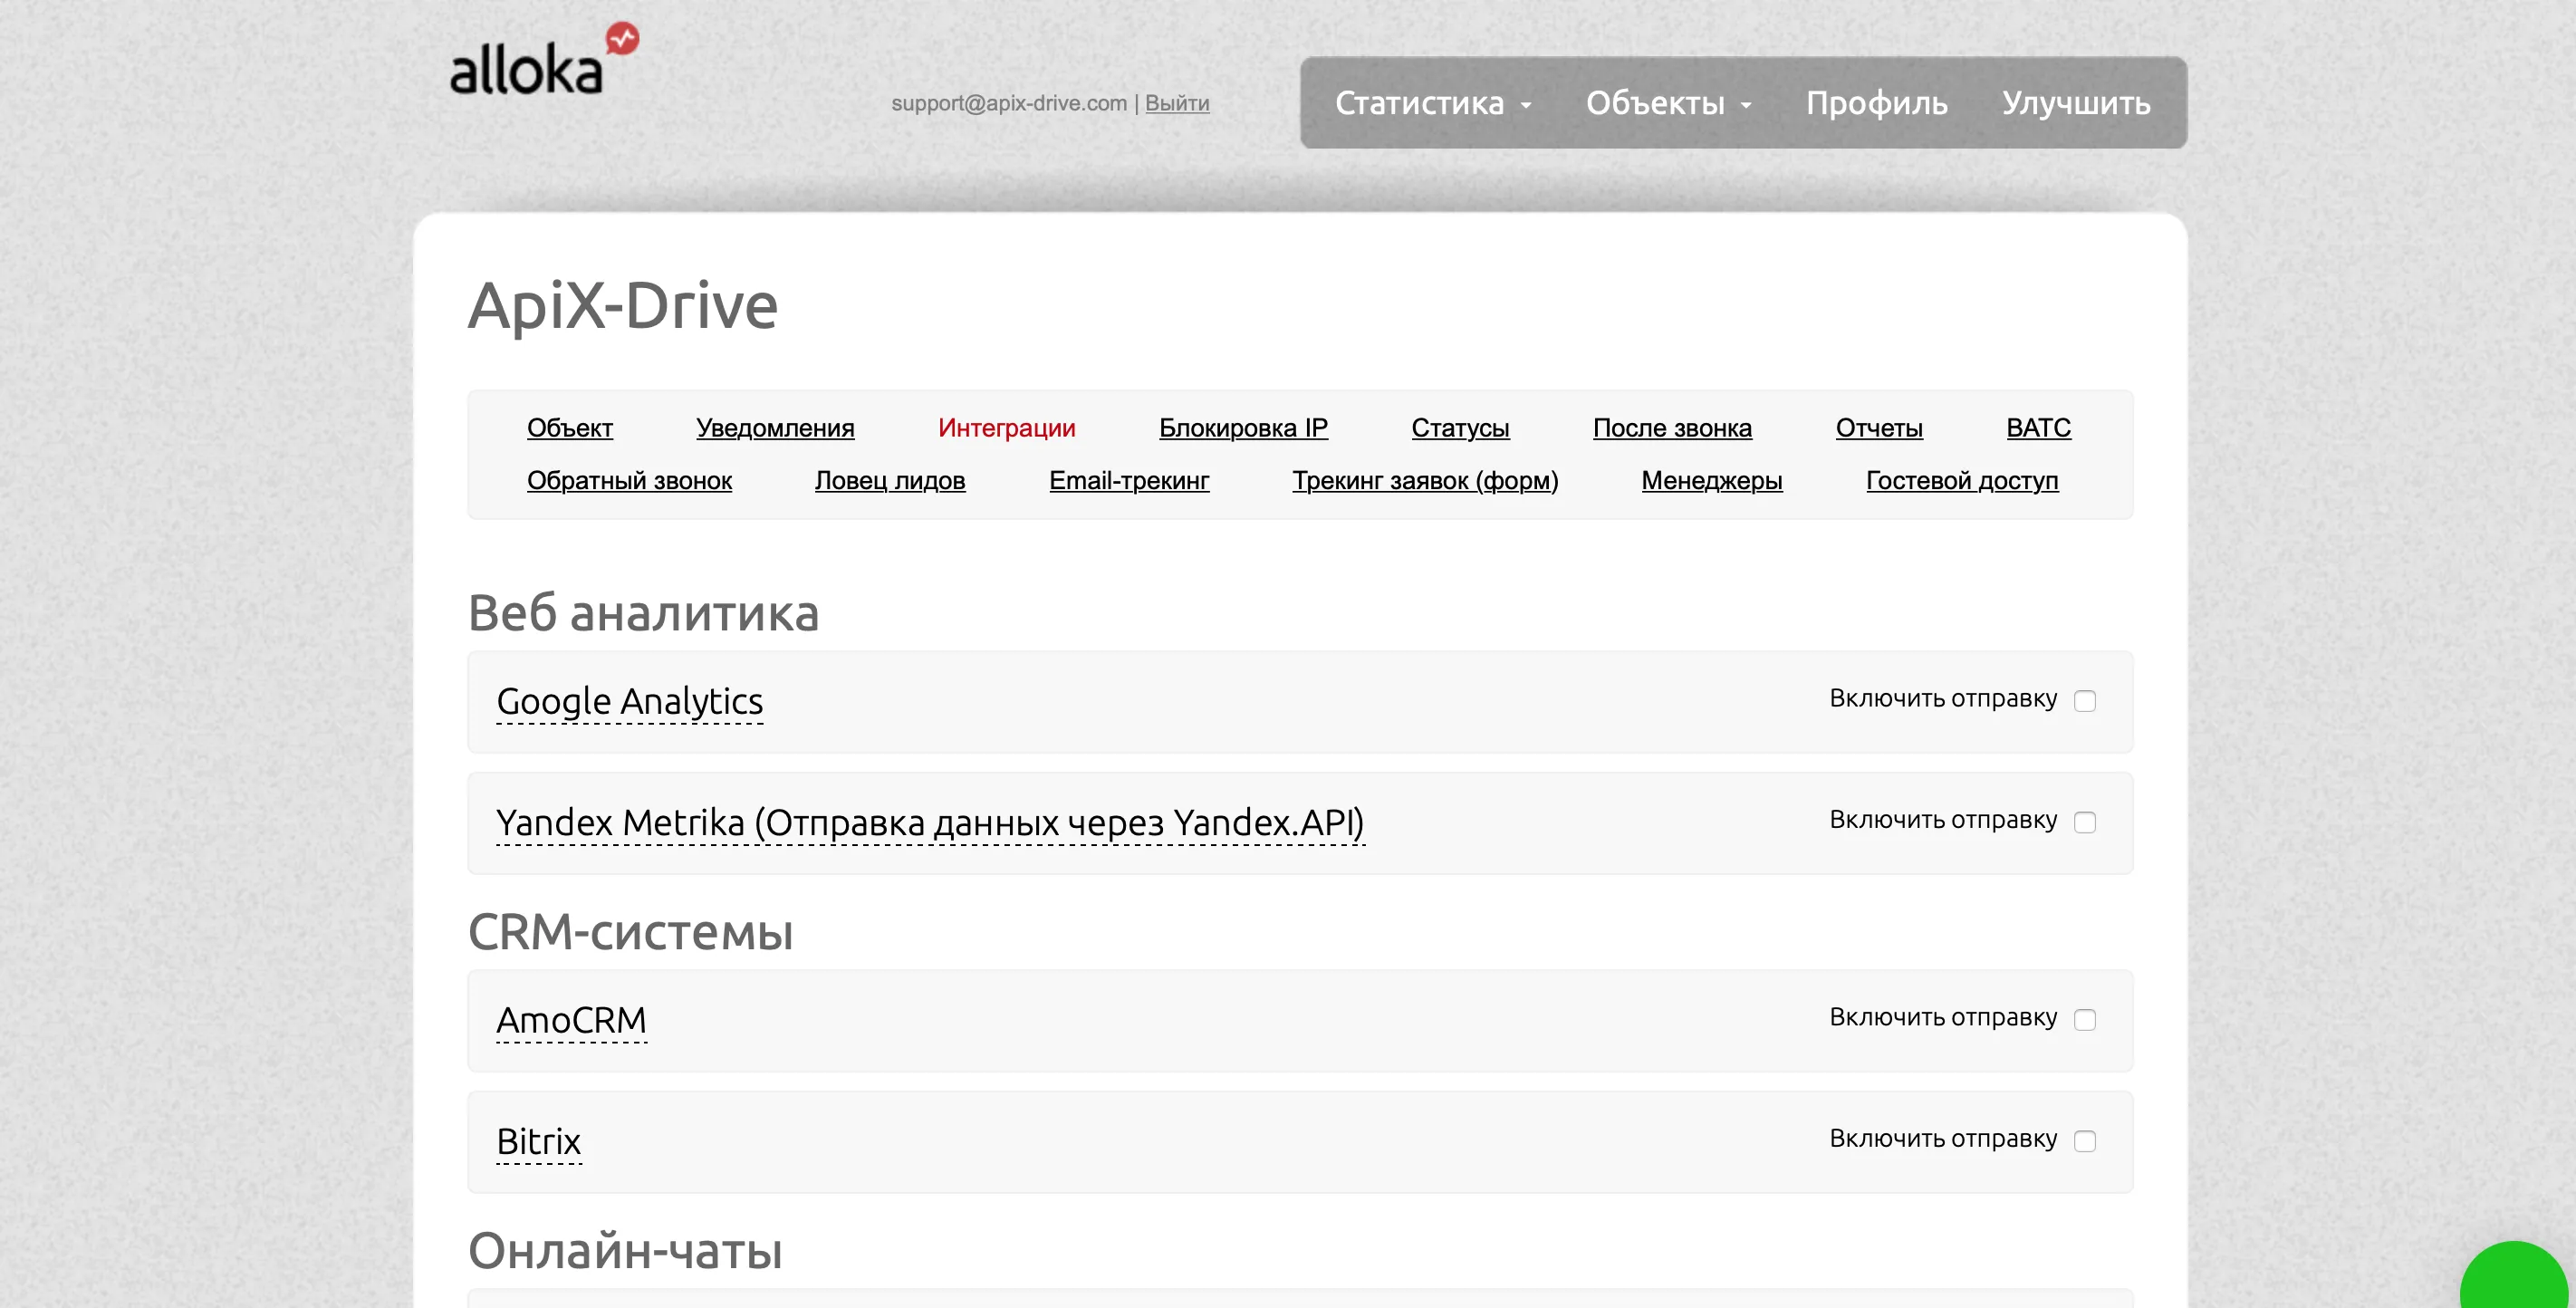Image resolution: width=2576 pixels, height=1308 pixels.
Task: Check the Bitrix send checkbox
Action: pos(2084,1141)
